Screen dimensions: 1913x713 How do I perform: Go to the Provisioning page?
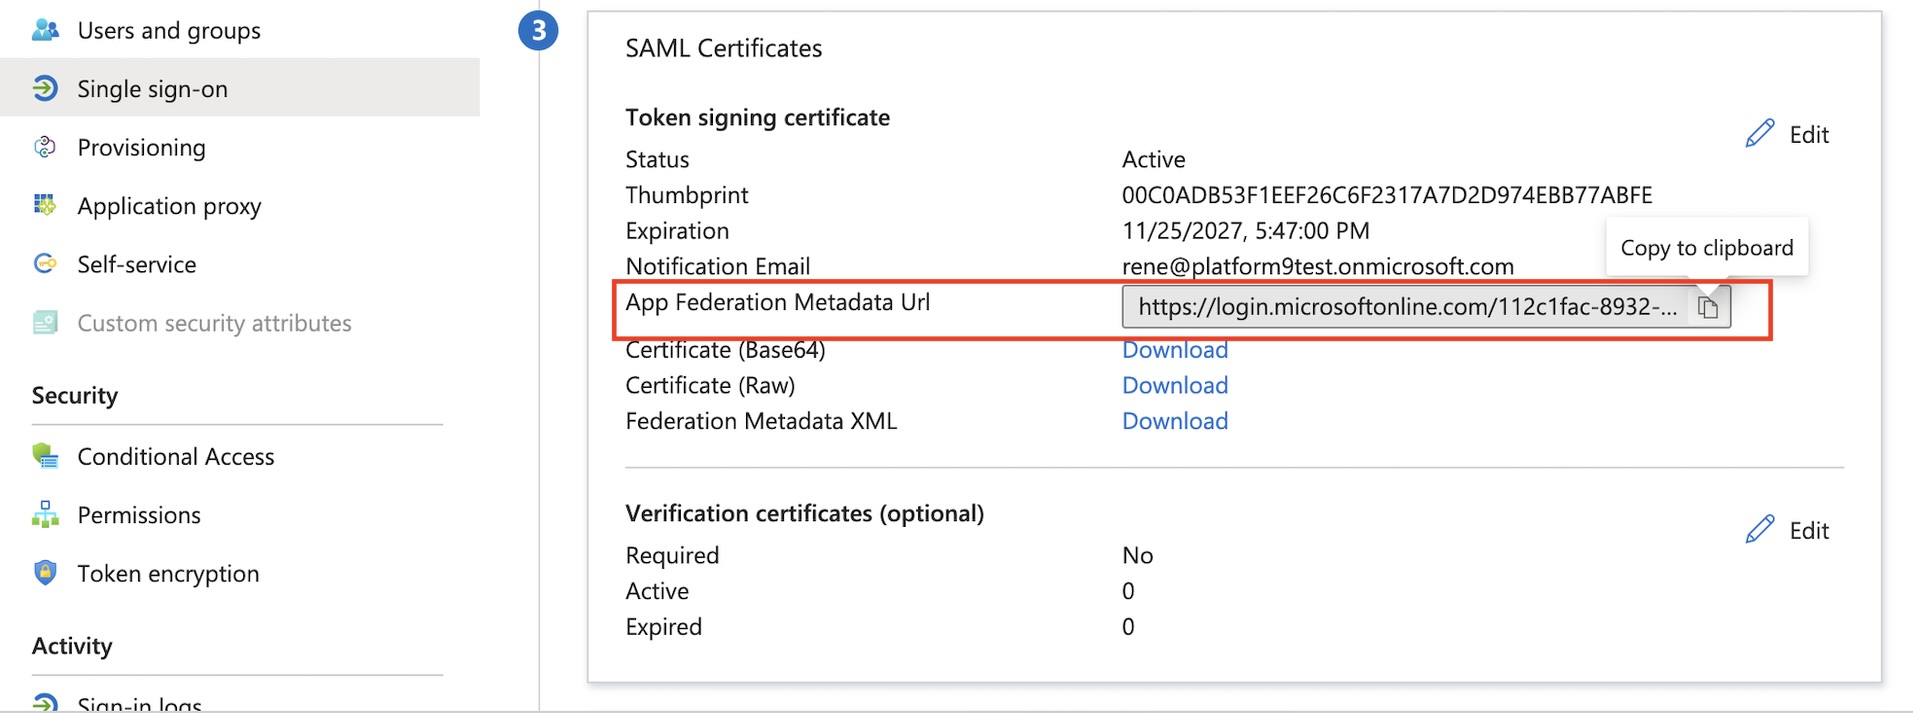141,148
